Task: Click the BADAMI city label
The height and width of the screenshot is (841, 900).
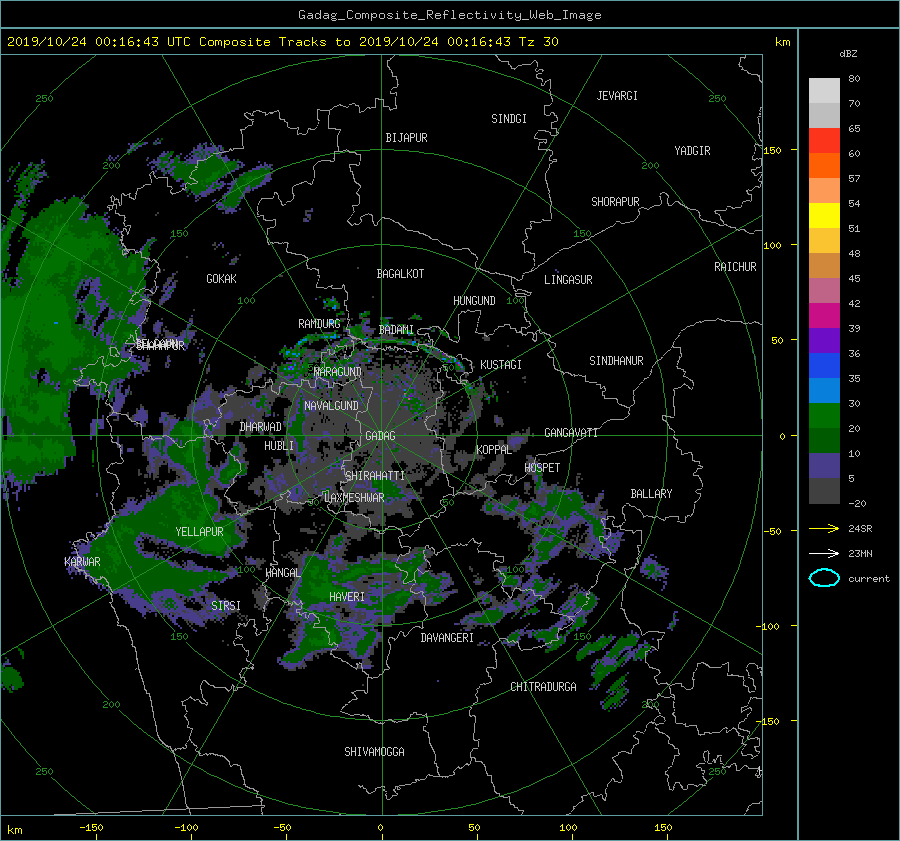Action: (x=396, y=330)
